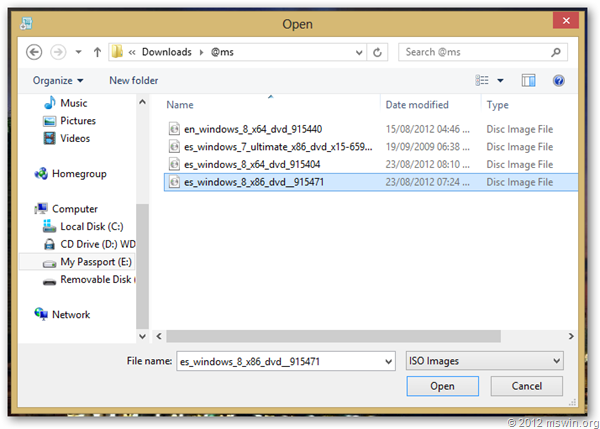Open the address bar path dropdown
Image resolution: width=600 pixels, height=429 pixels.
pos(359,51)
